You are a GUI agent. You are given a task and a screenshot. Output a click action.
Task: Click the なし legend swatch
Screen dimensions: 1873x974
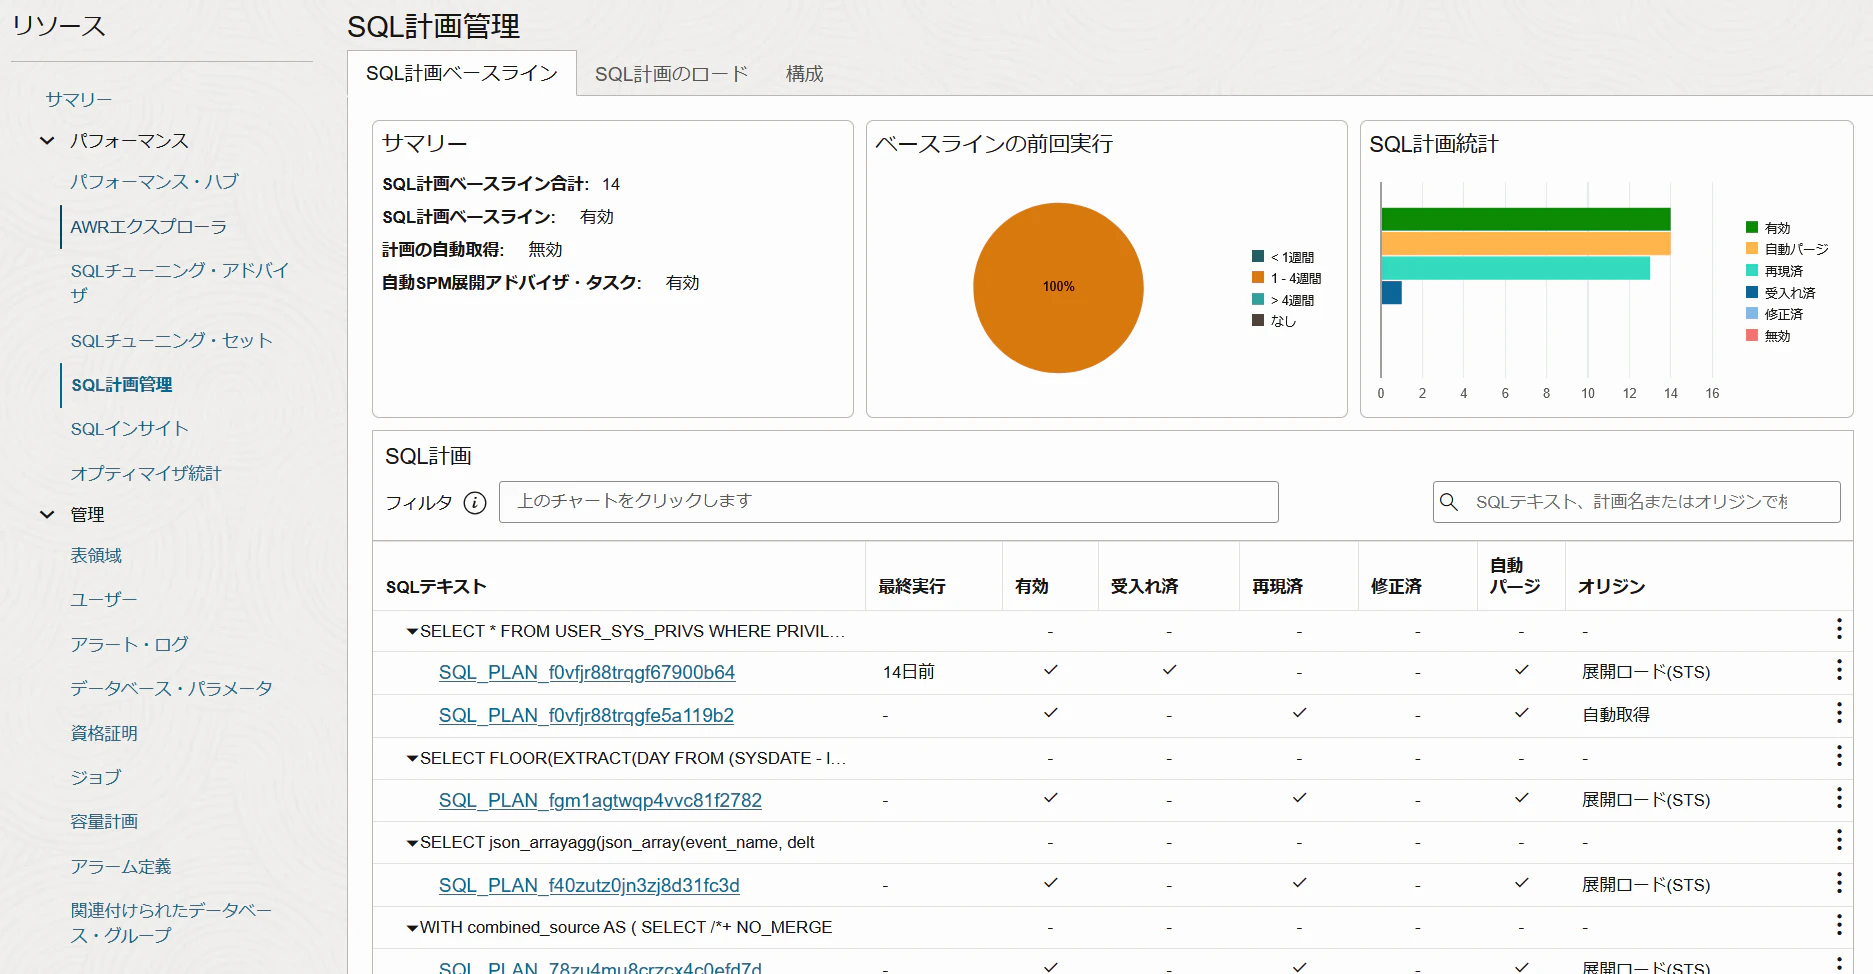pos(1258,321)
